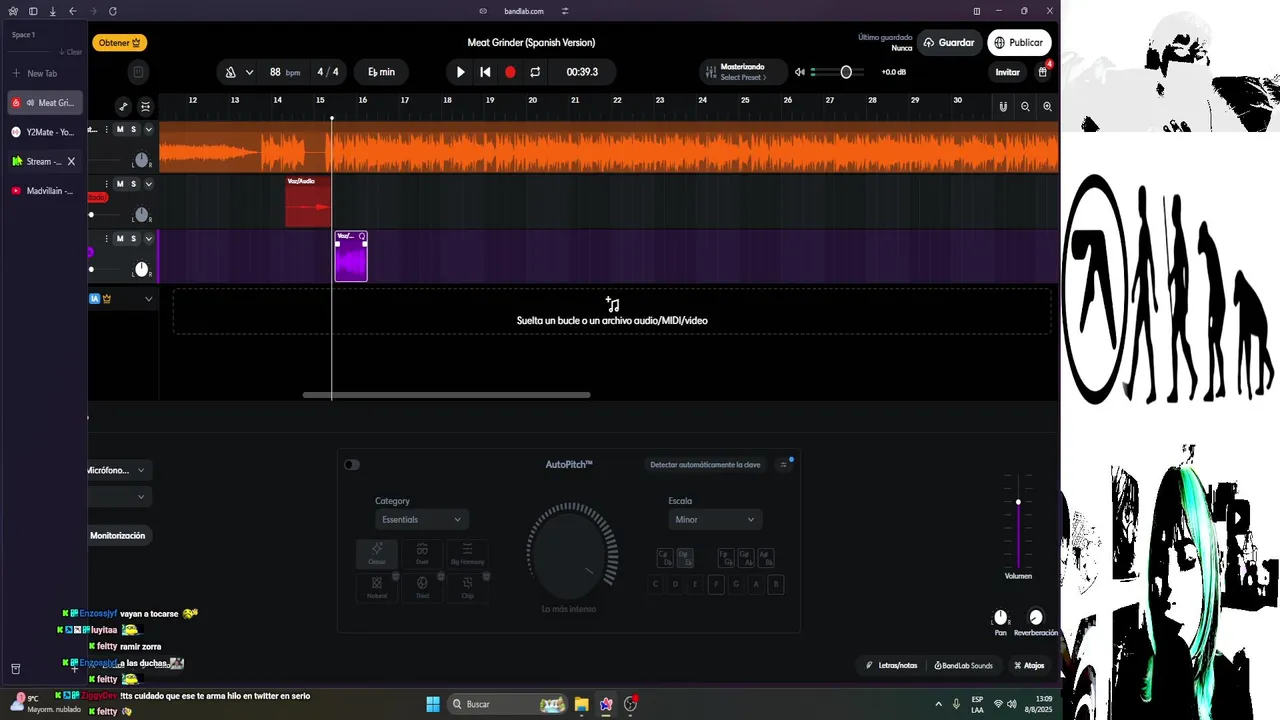The width and height of the screenshot is (1280, 720).
Task: Toggle the magnet snap-to-grid icon
Action: [x=1003, y=106]
